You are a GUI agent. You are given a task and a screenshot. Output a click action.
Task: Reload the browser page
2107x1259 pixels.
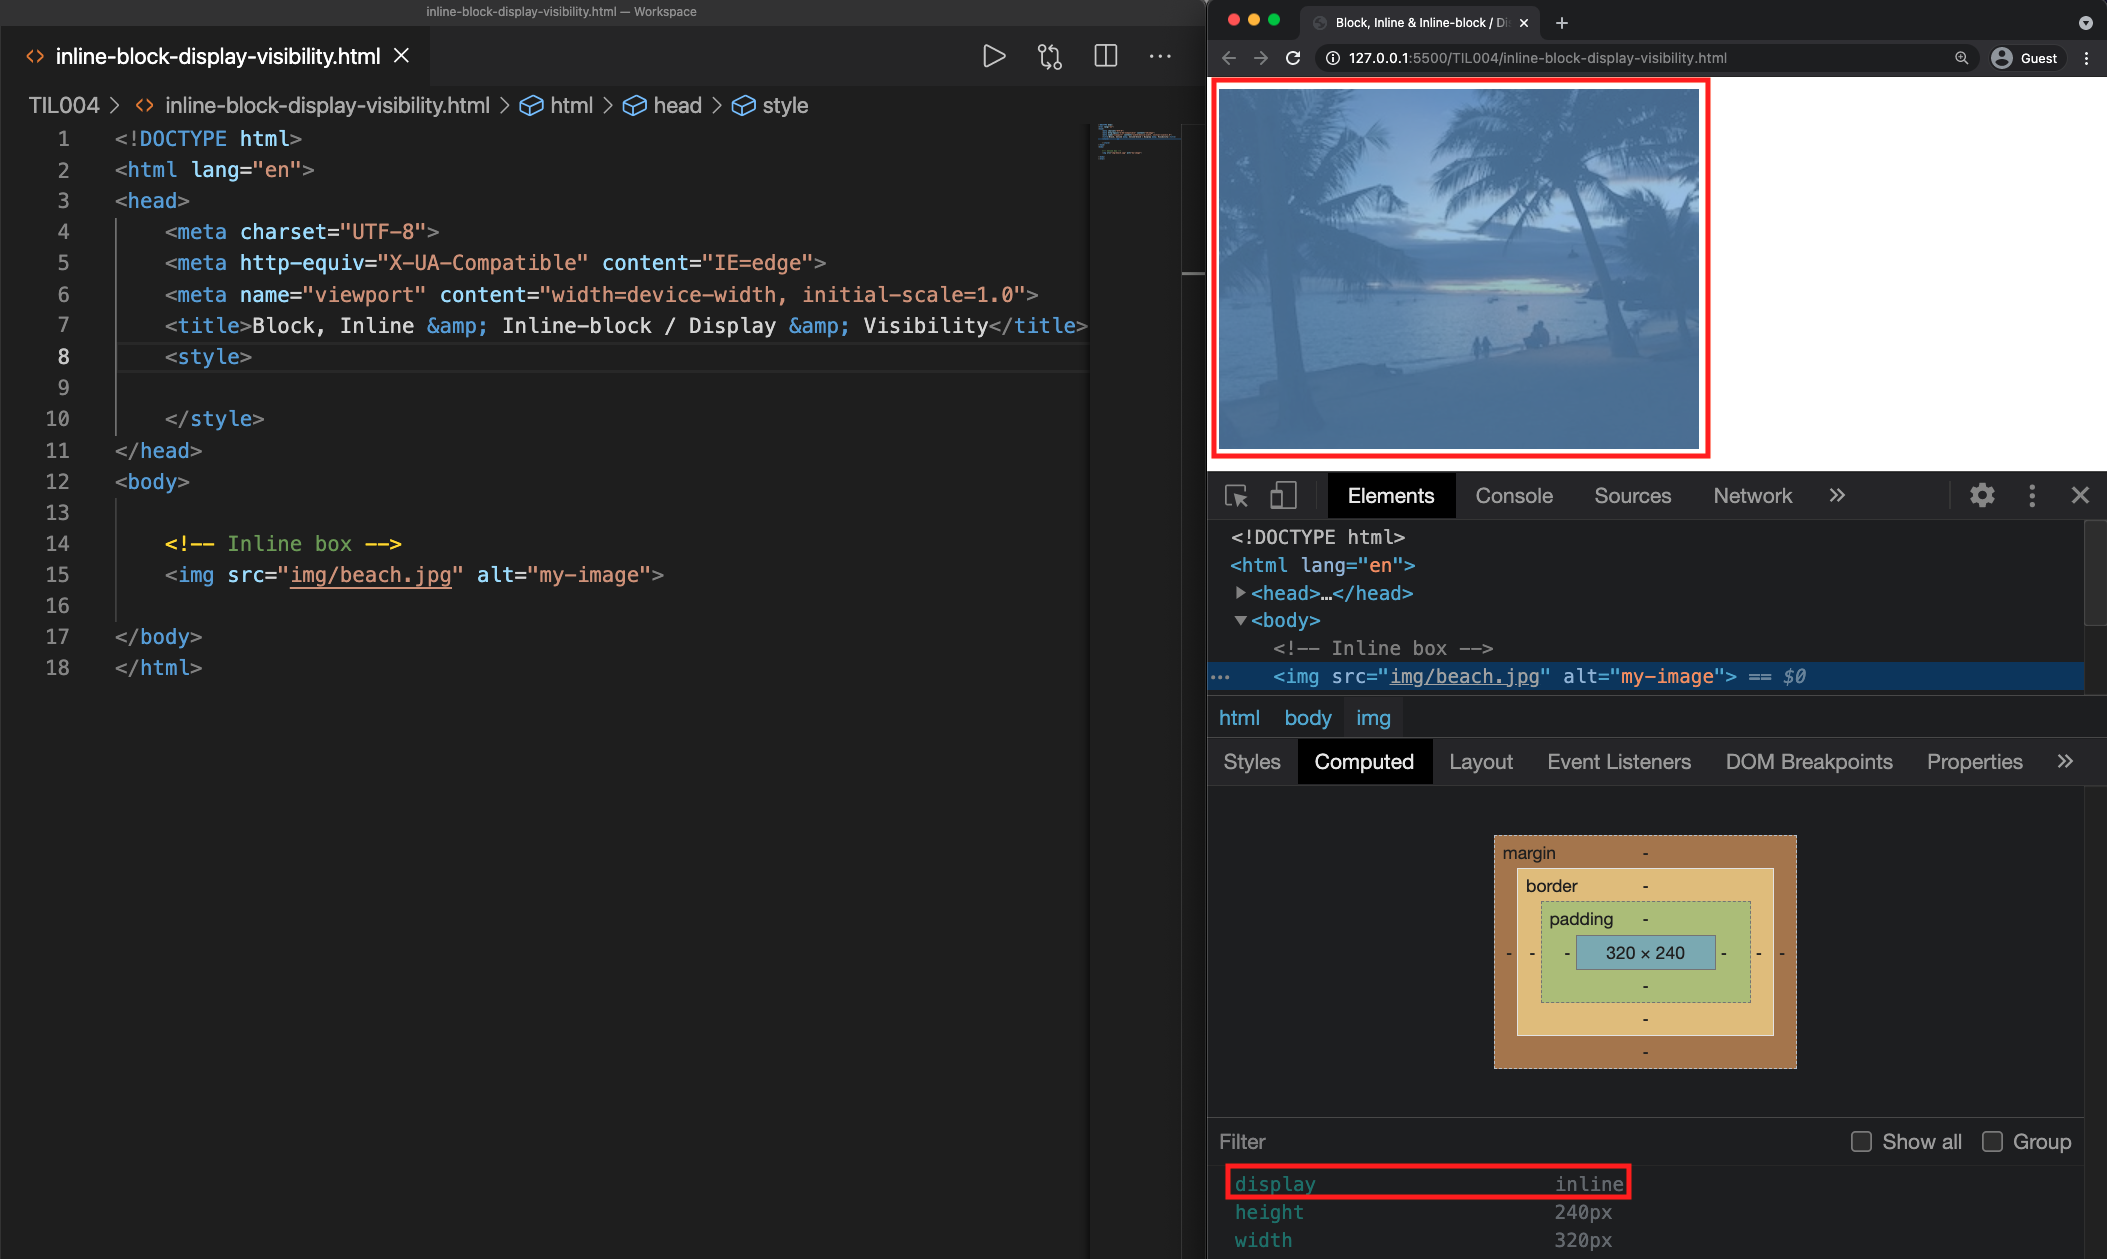tap(1293, 58)
